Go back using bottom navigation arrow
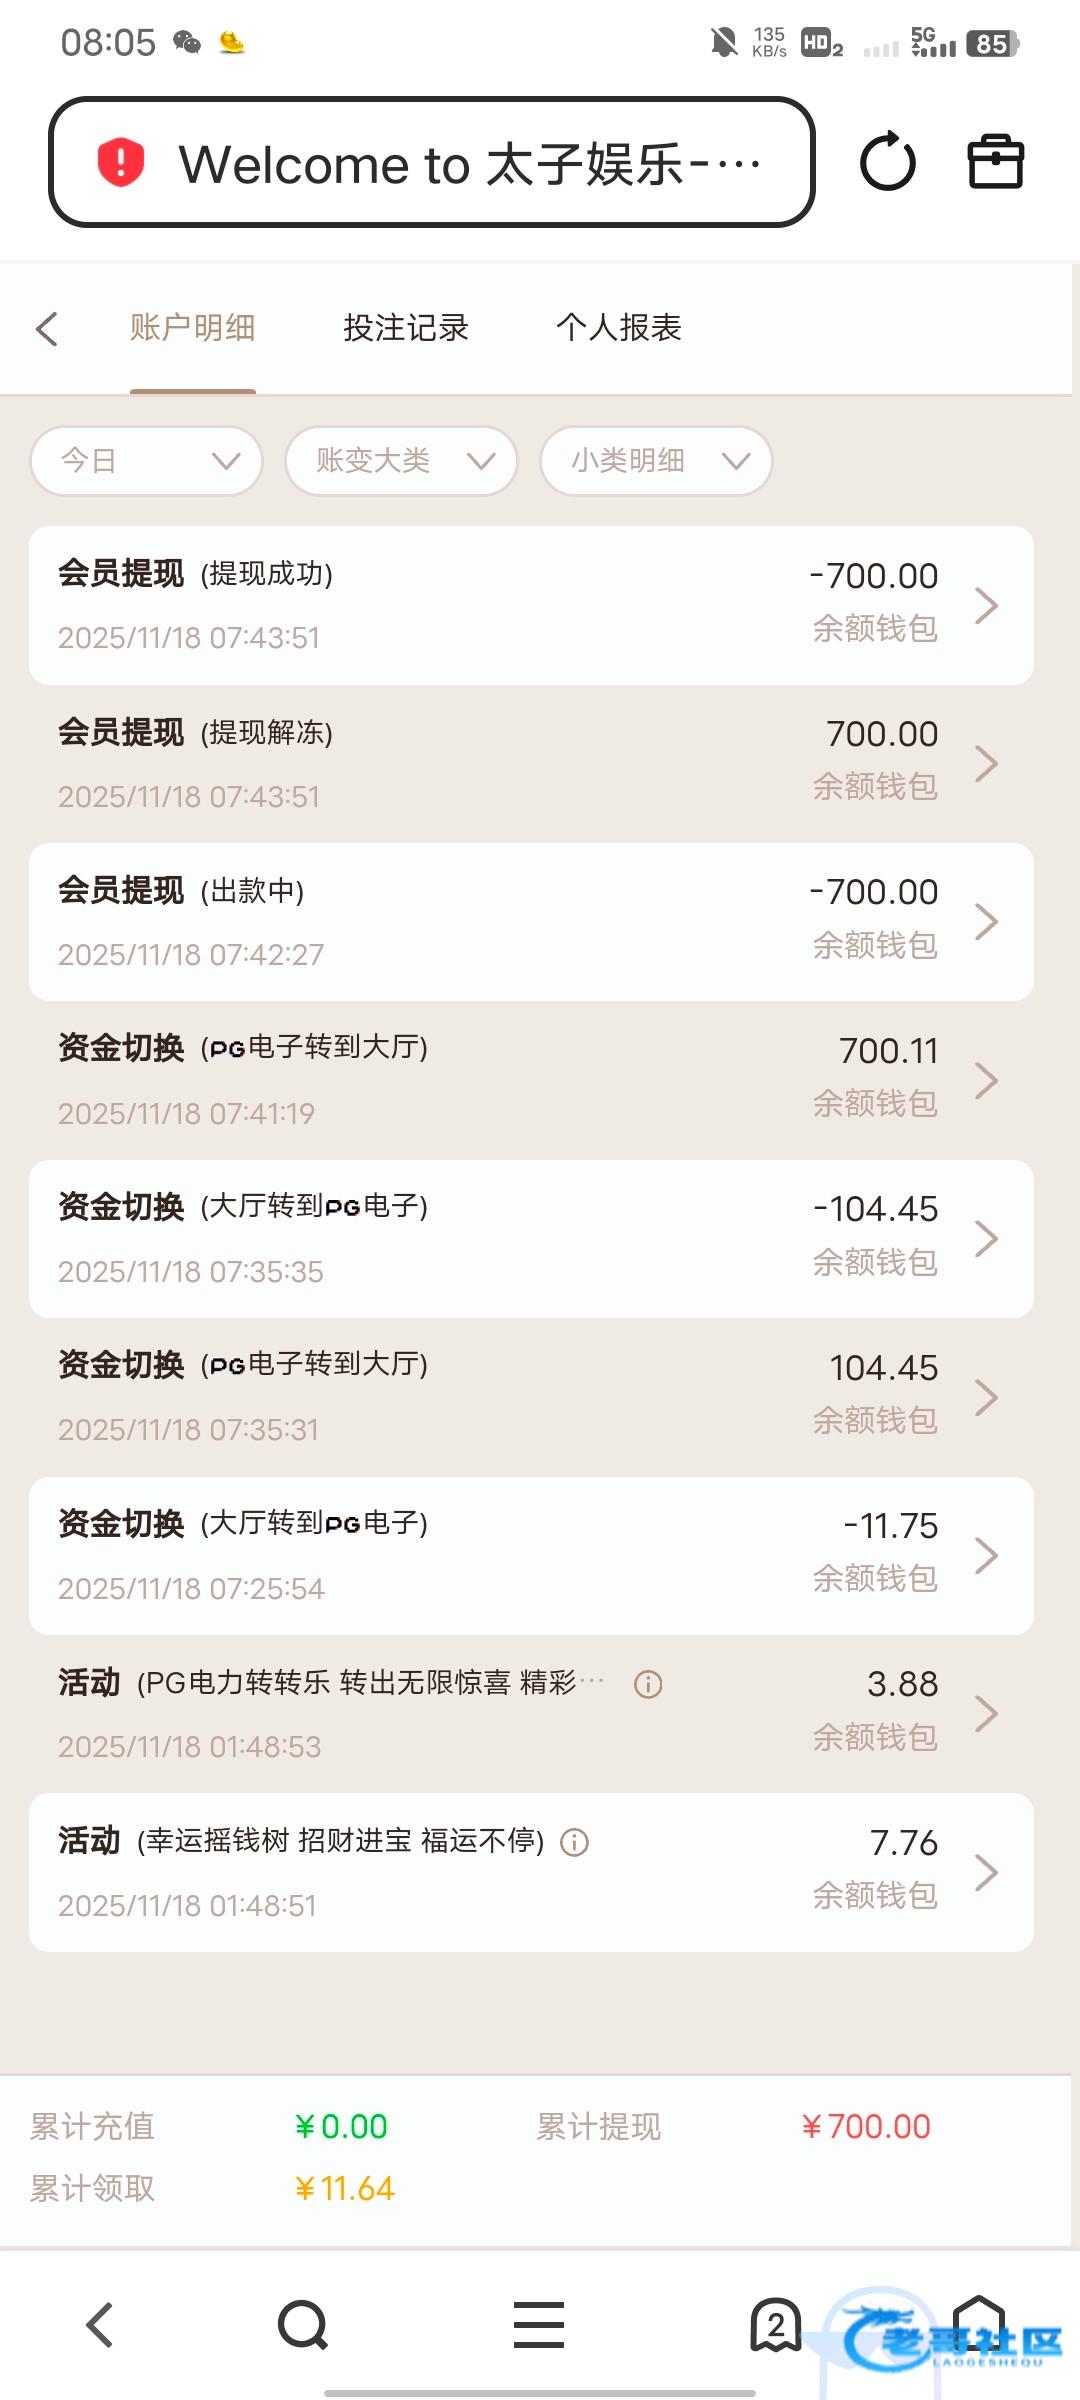This screenshot has width=1080, height=2400. (100, 2324)
